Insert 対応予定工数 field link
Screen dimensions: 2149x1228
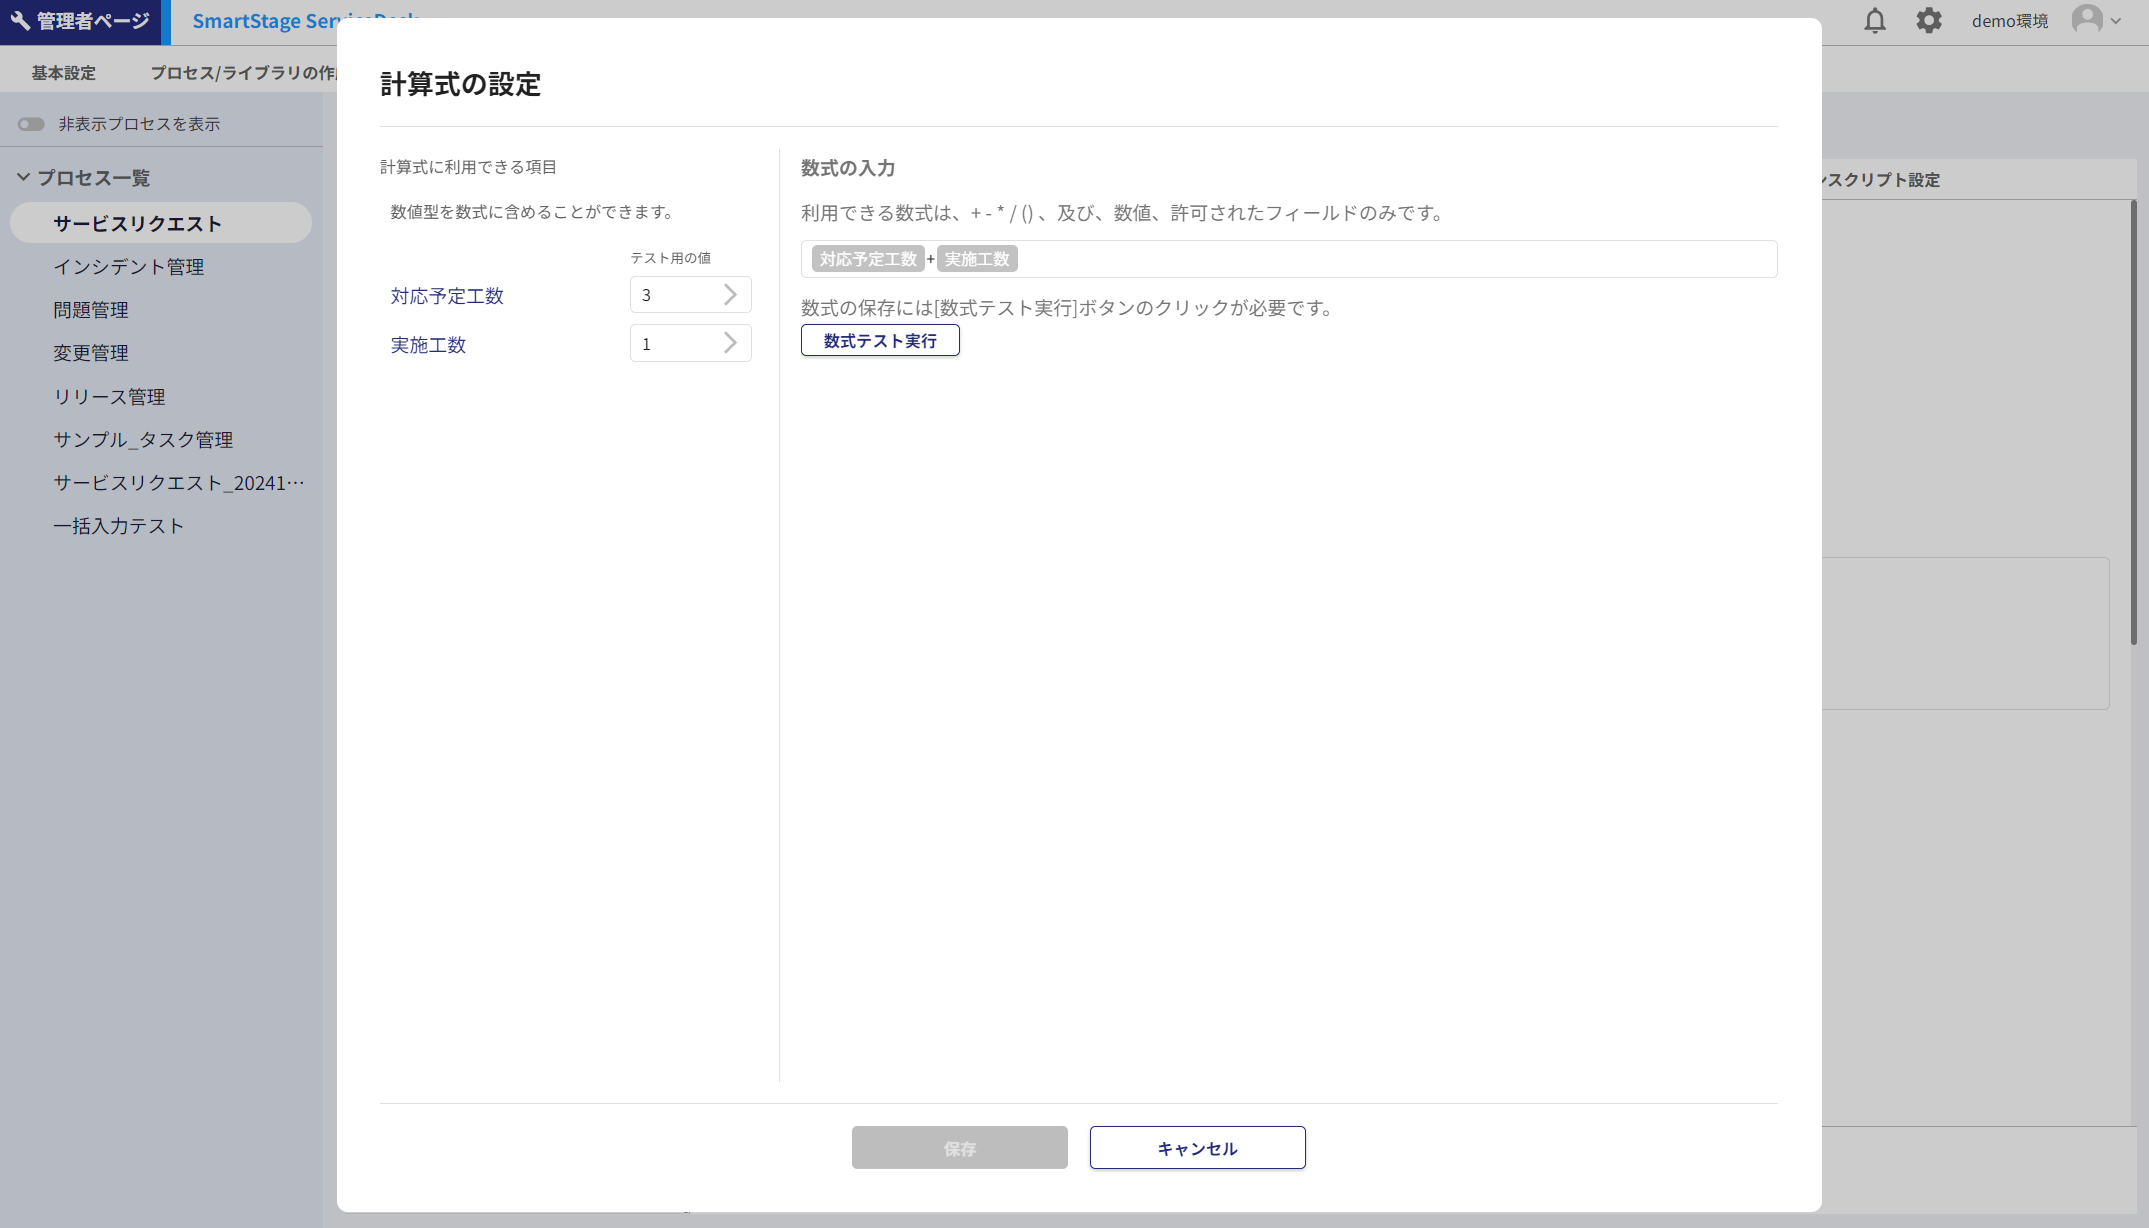point(447,296)
